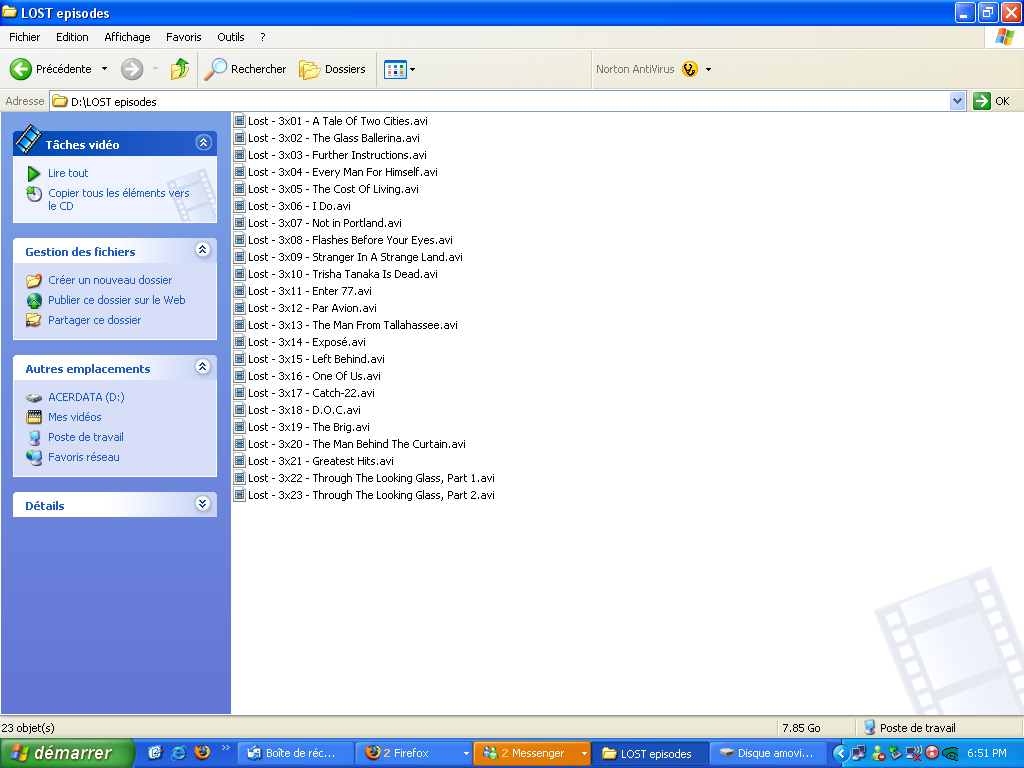This screenshot has width=1024, height=768.
Task: Collapse the Gestion des fichiers panel
Action: click(x=203, y=251)
